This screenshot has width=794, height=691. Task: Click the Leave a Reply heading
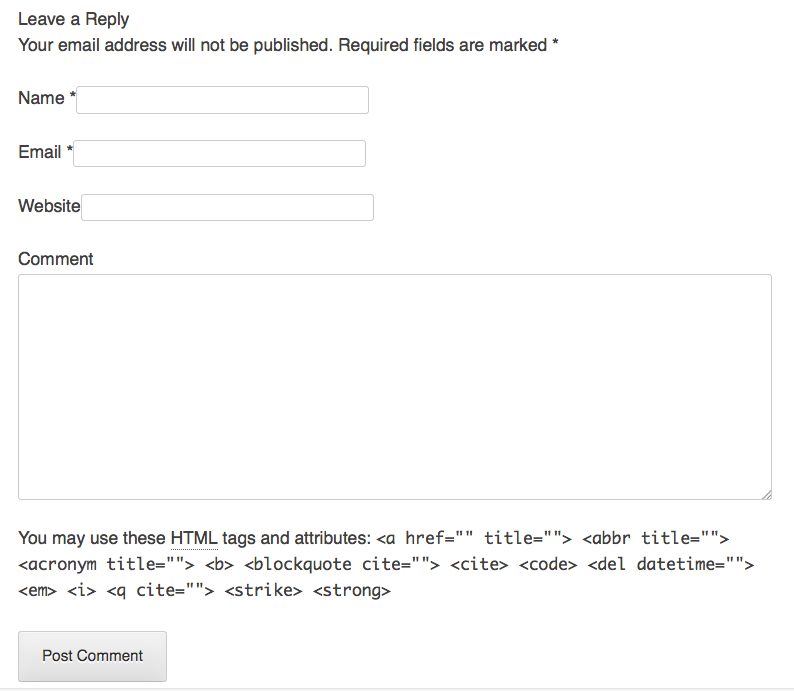(x=74, y=19)
